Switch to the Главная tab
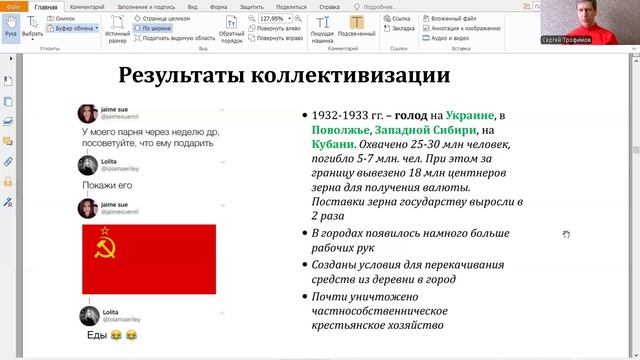The image size is (640, 360). point(46,7)
